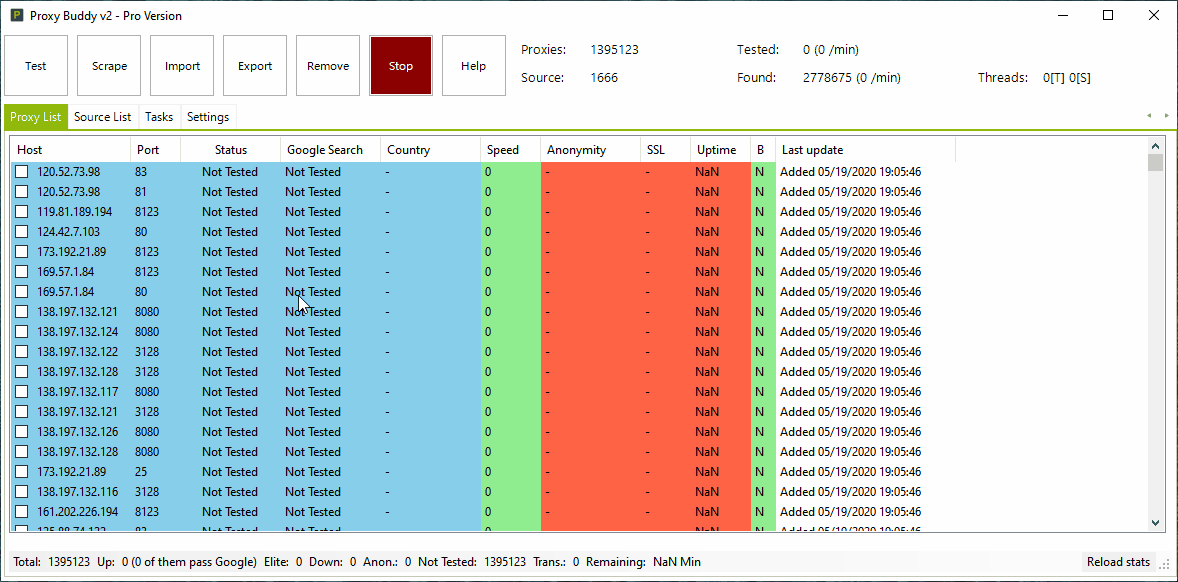Open the Help dialog
Viewport: 1178px width, 582px height.
click(x=473, y=65)
